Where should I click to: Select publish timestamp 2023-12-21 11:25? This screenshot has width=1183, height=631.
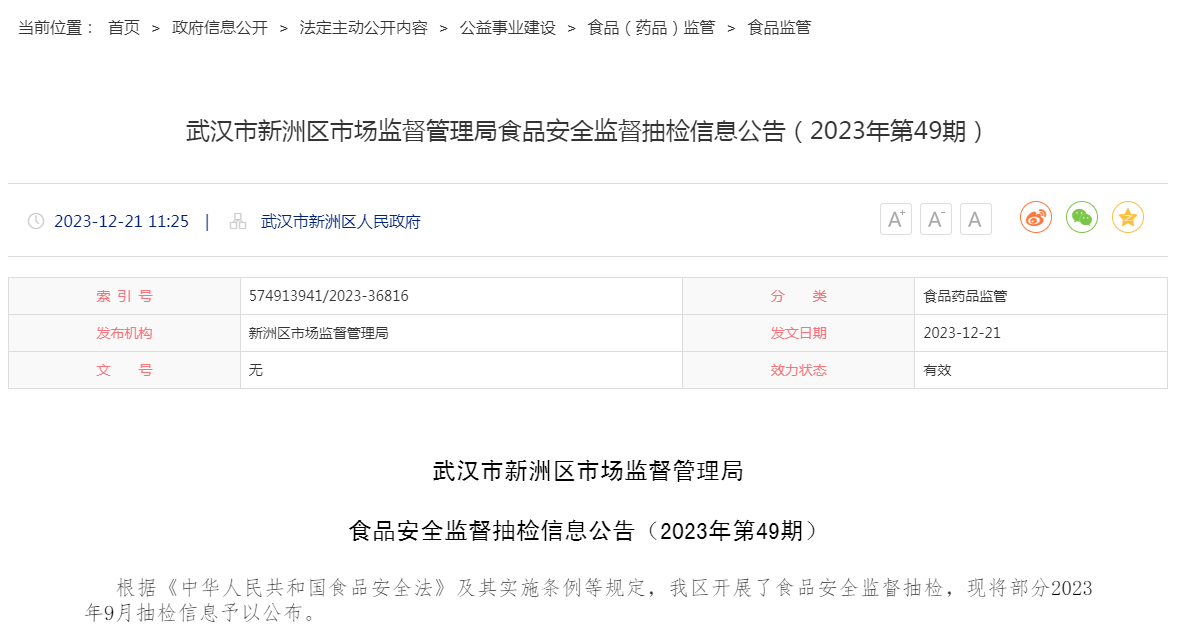[121, 221]
